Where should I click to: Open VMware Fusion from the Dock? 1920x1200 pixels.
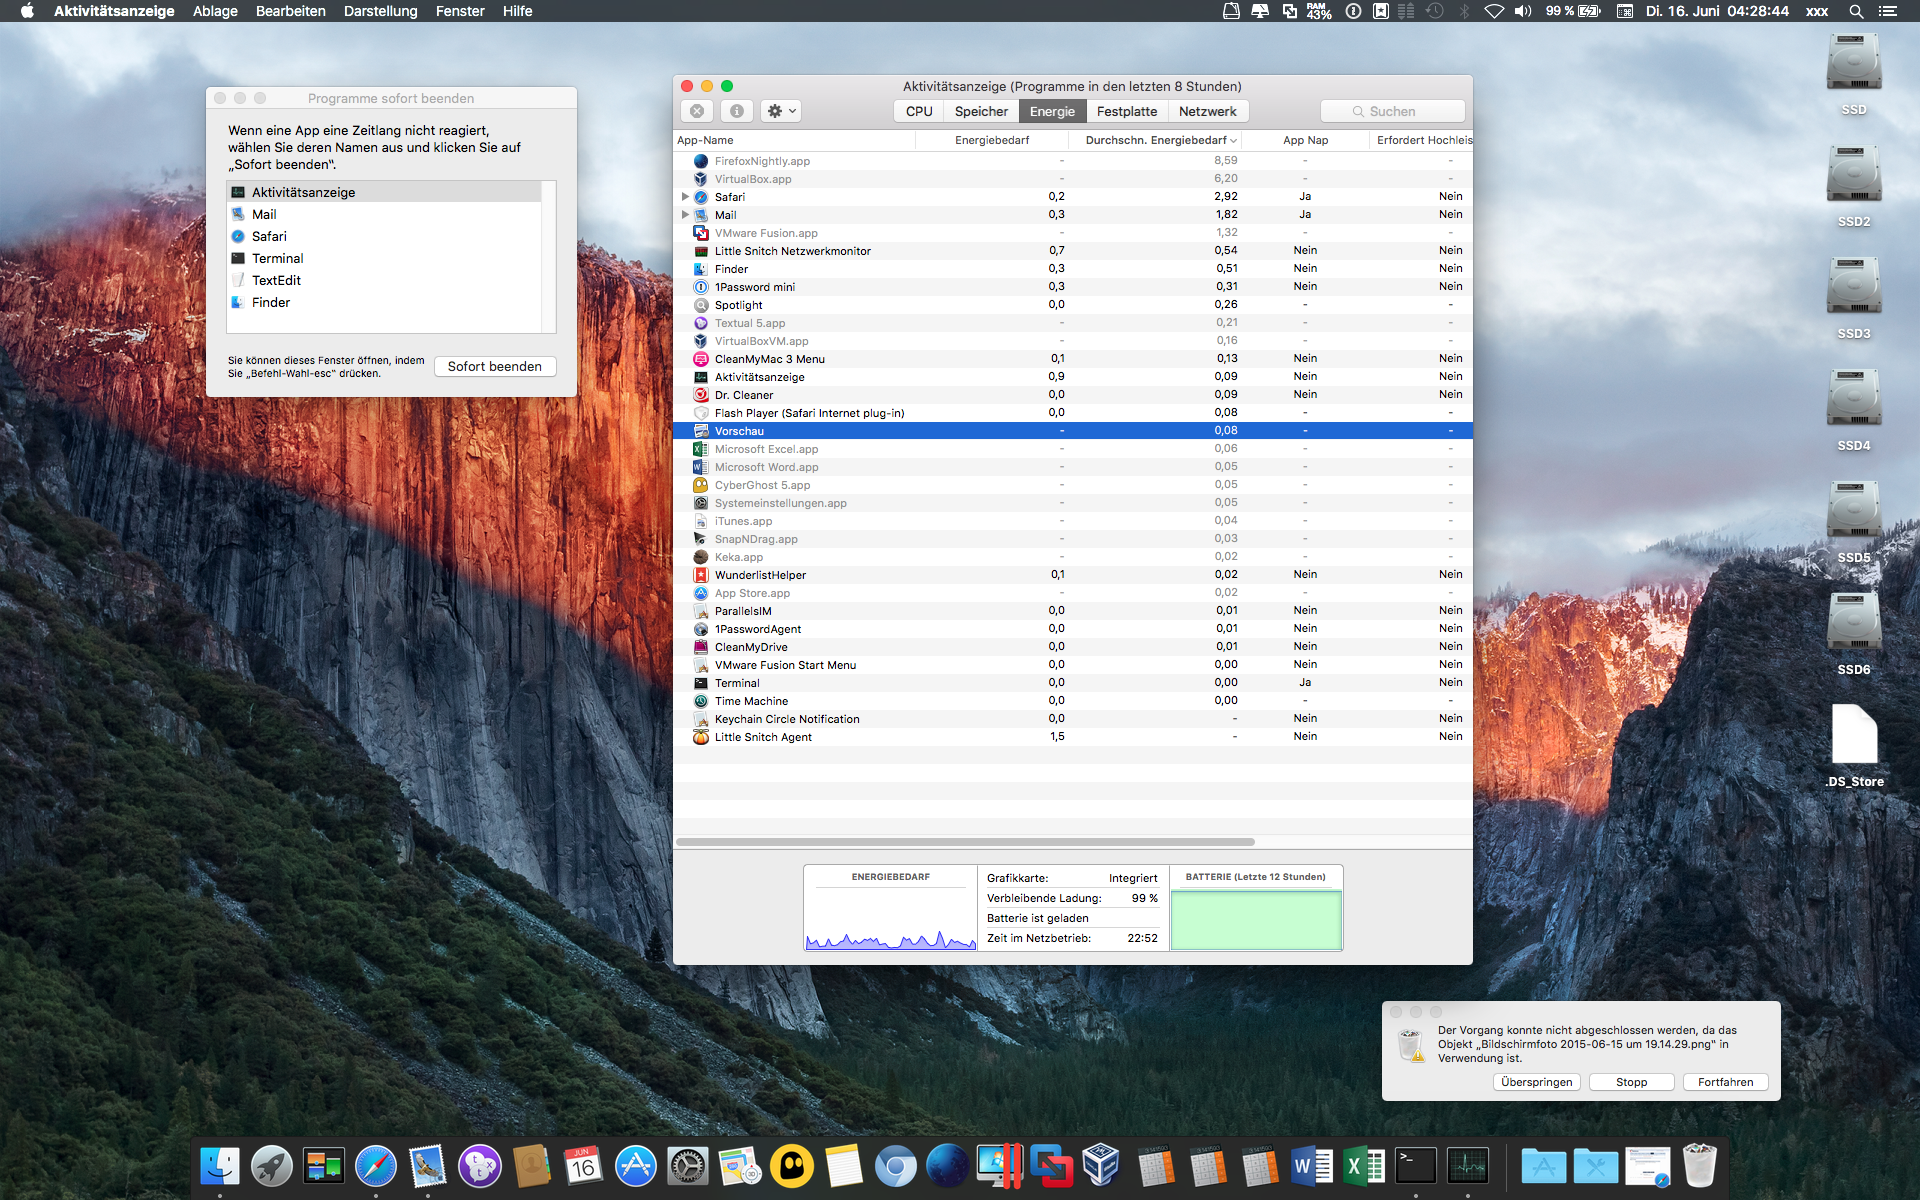tap(1052, 1166)
